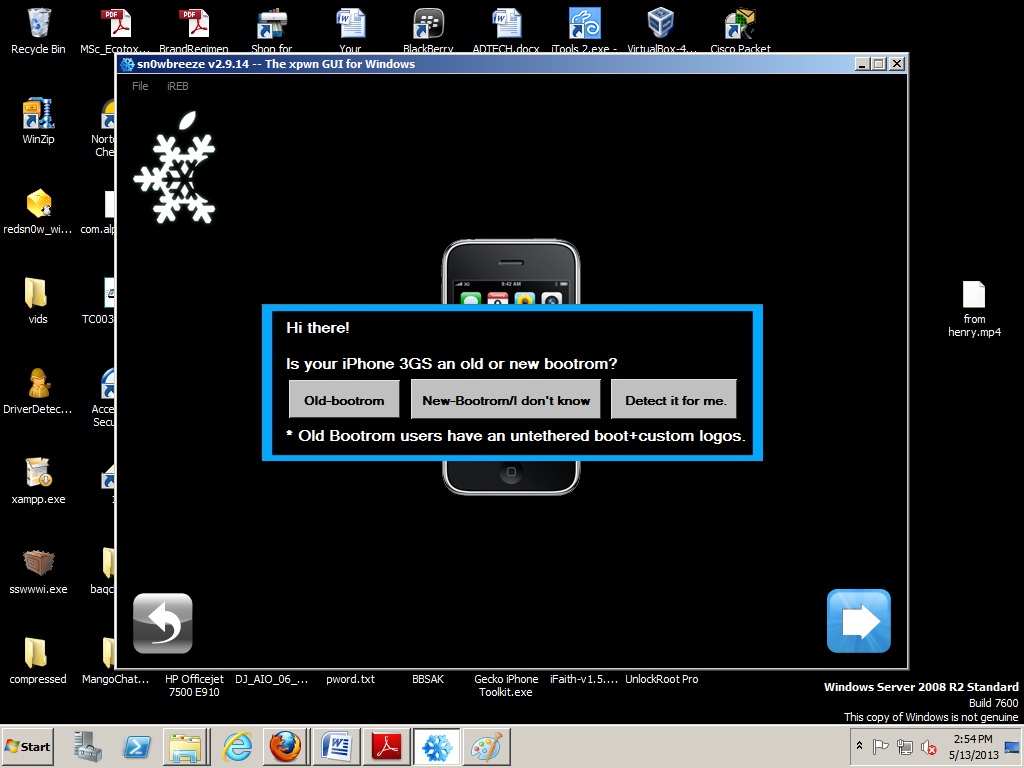Switch to Adobe Reader in taskbar
Viewport: 1024px width, 768px height.
point(387,746)
